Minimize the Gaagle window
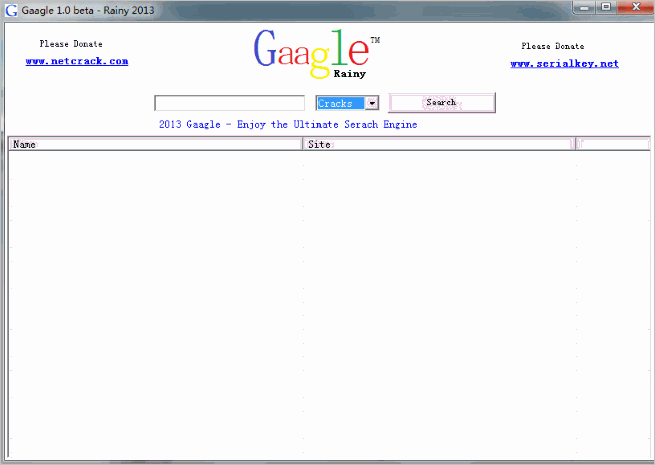 point(584,7)
